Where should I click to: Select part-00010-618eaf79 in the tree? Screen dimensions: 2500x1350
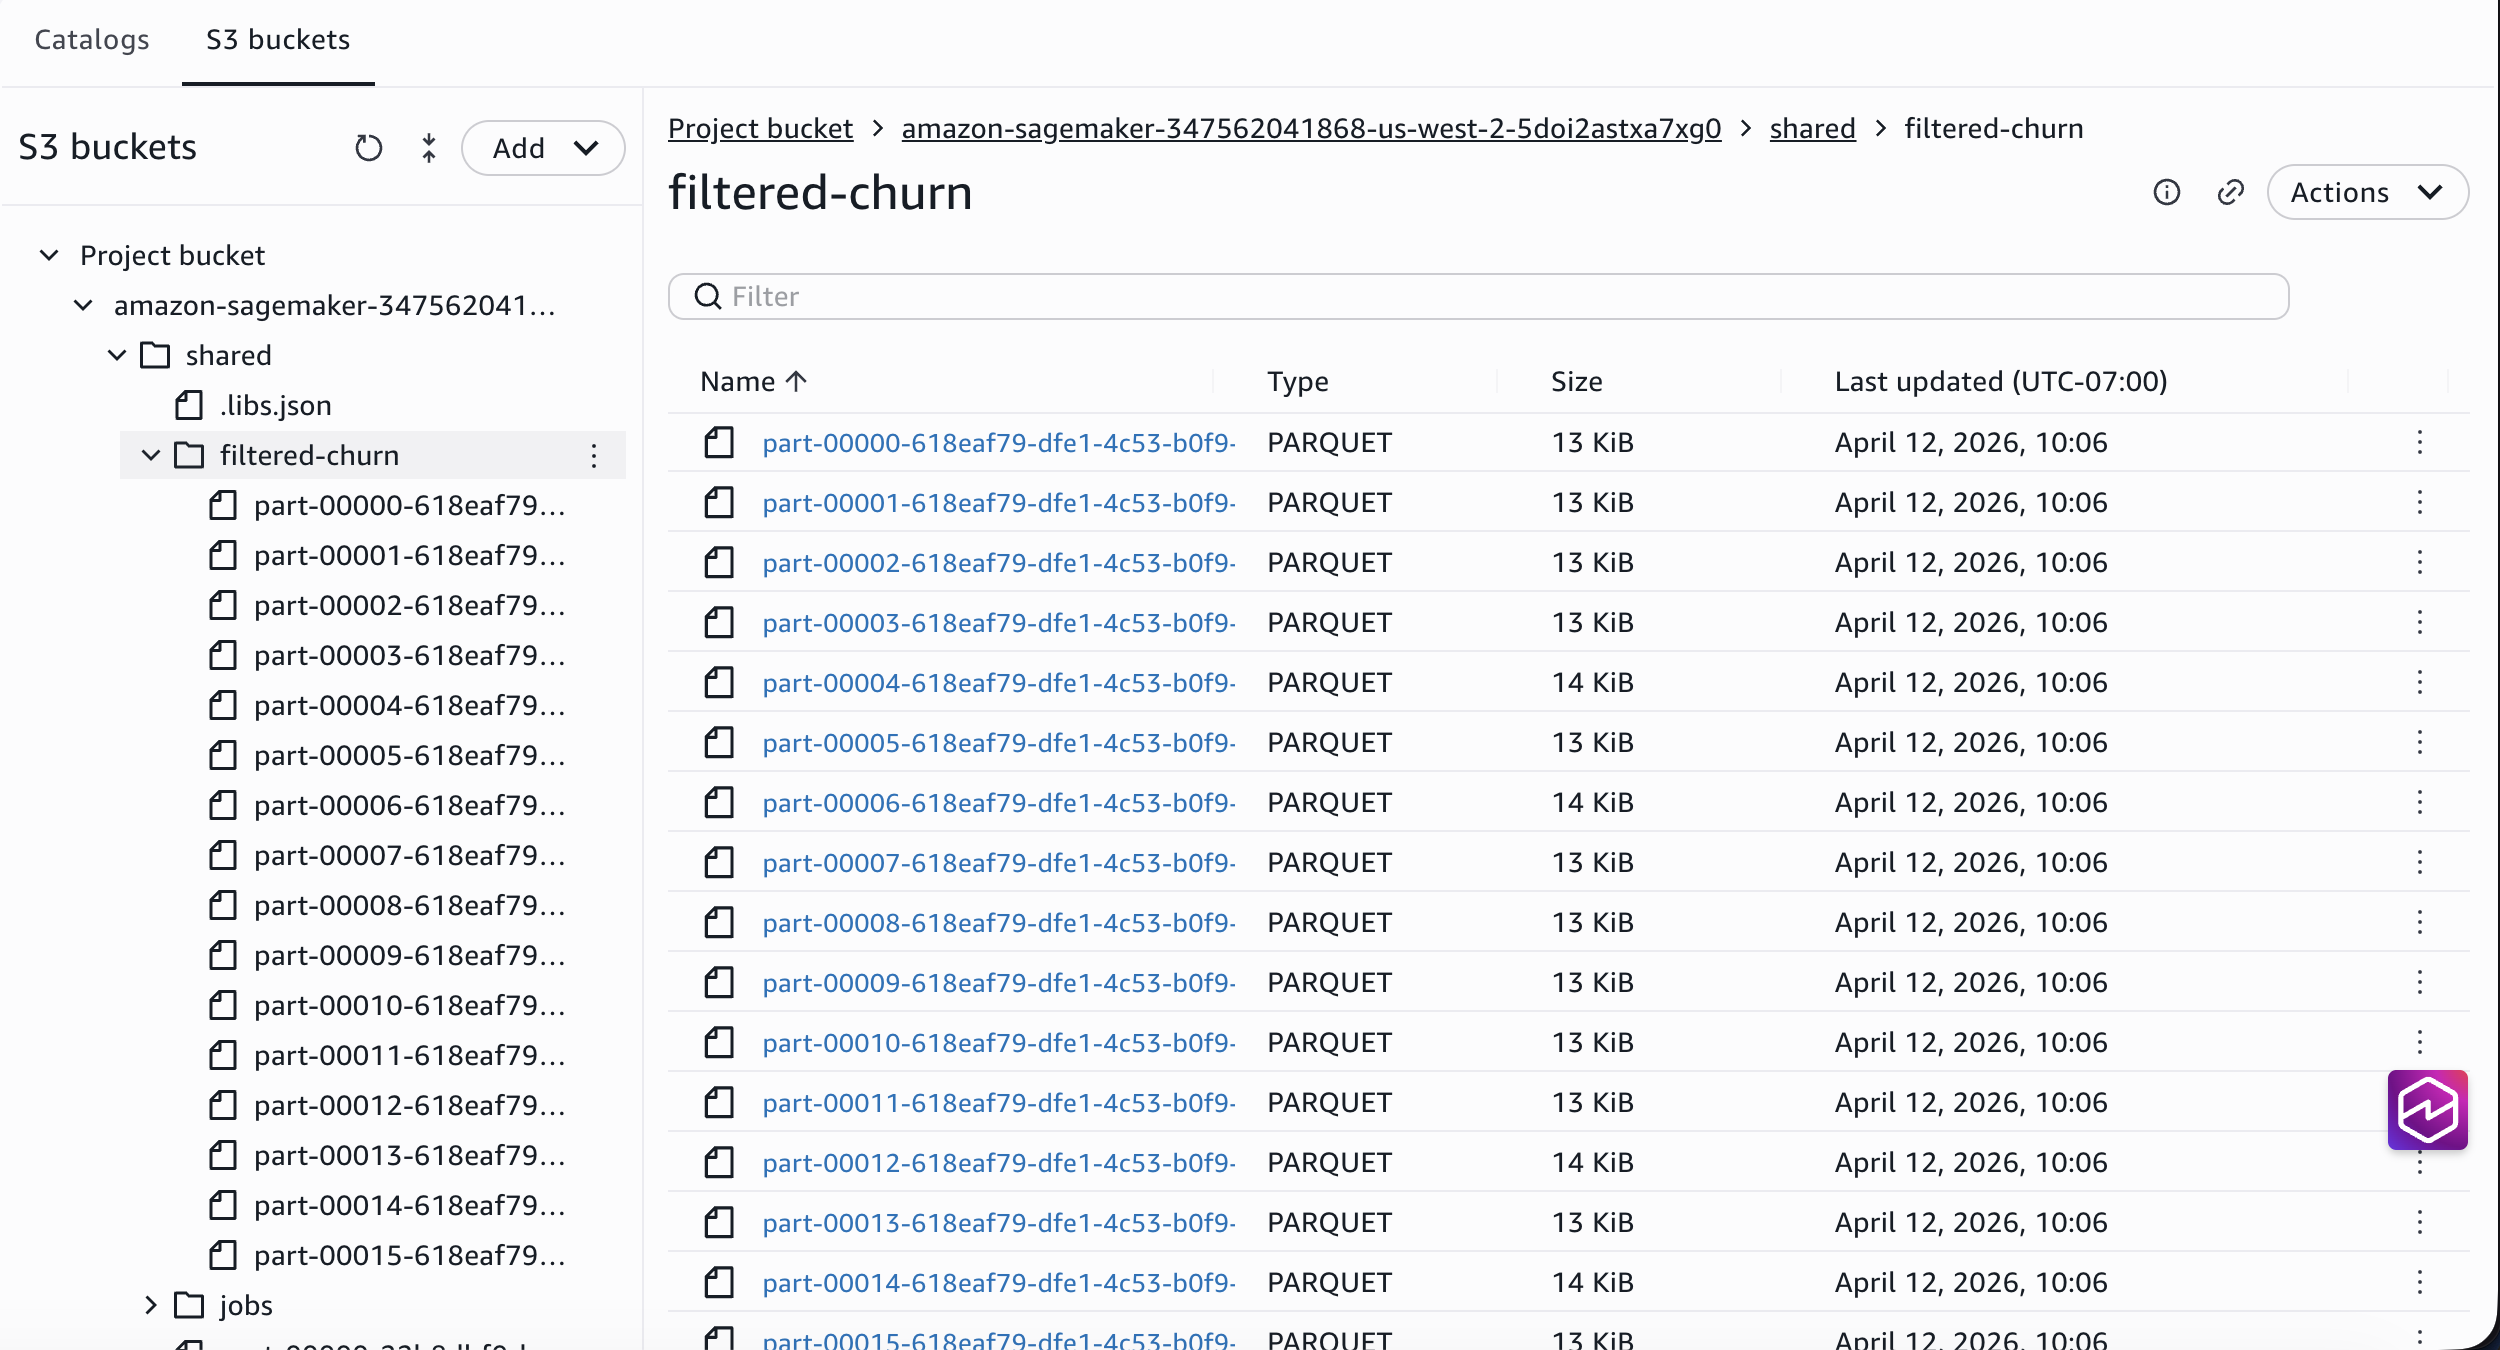coord(410,1005)
